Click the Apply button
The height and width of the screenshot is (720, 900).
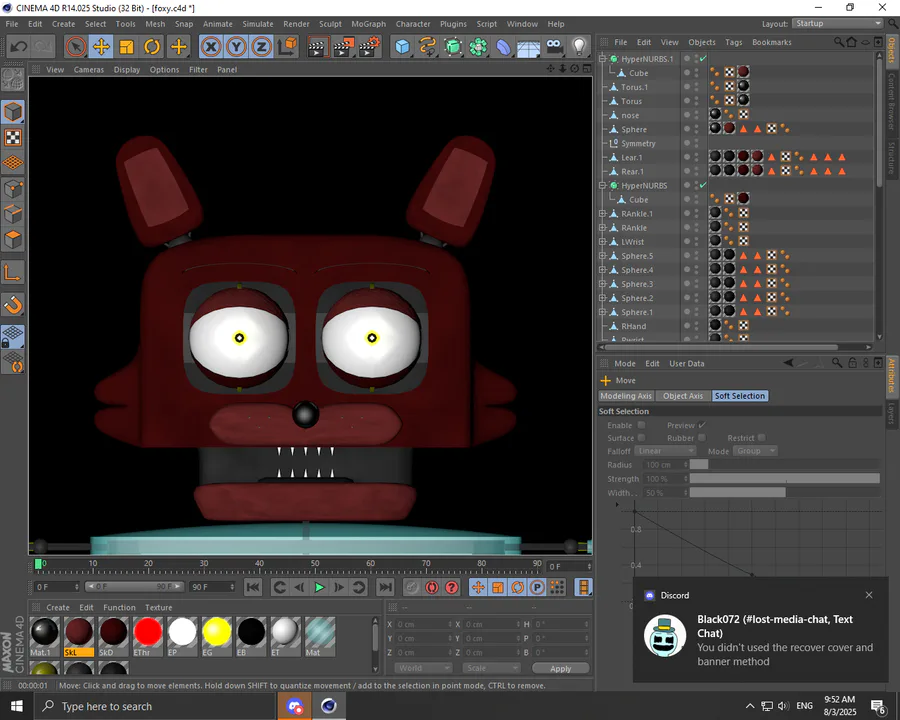[x=560, y=668]
